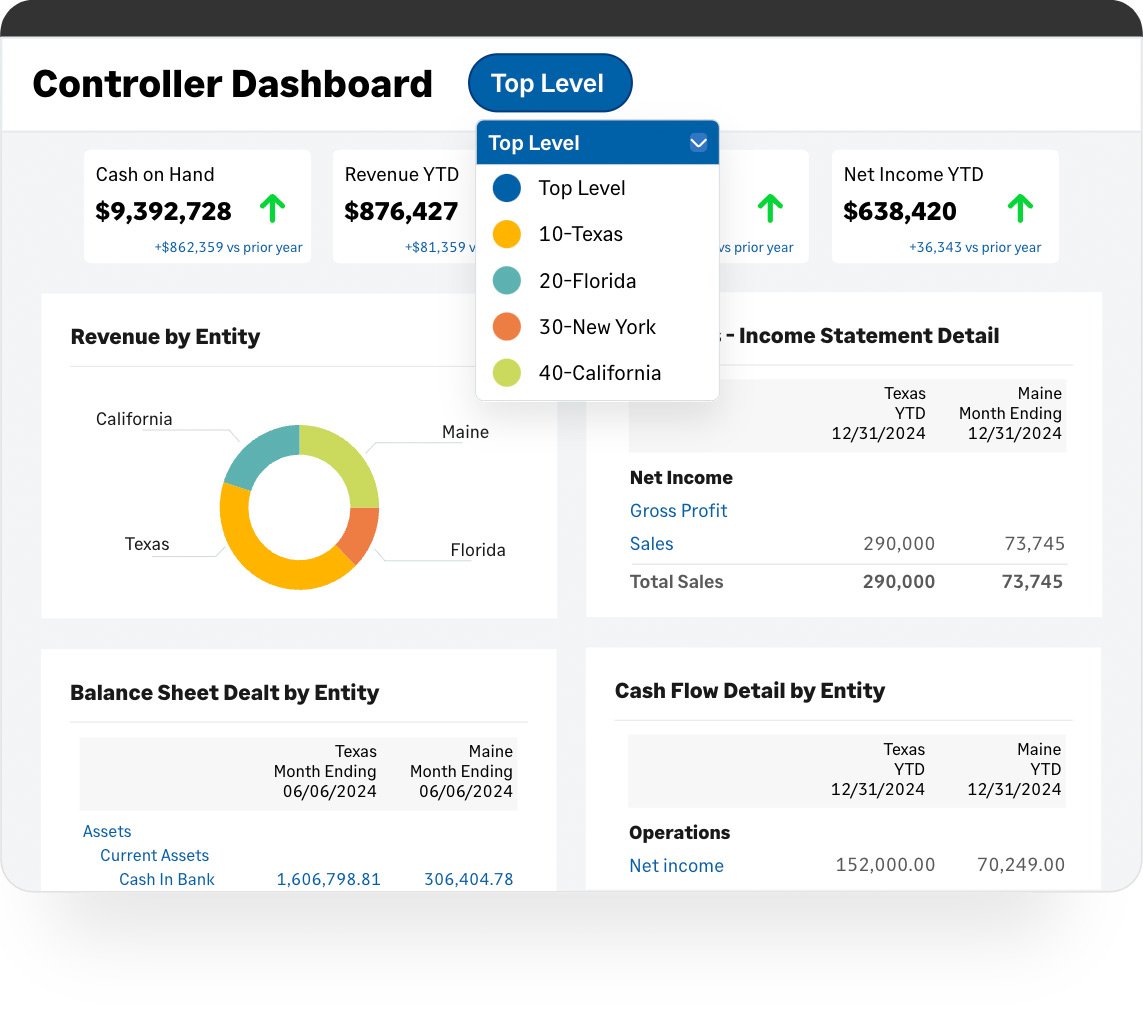Click the Cash In Bank value 1,606,798.81
The height and width of the screenshot is (1010, 1143).
click(328, 879)
